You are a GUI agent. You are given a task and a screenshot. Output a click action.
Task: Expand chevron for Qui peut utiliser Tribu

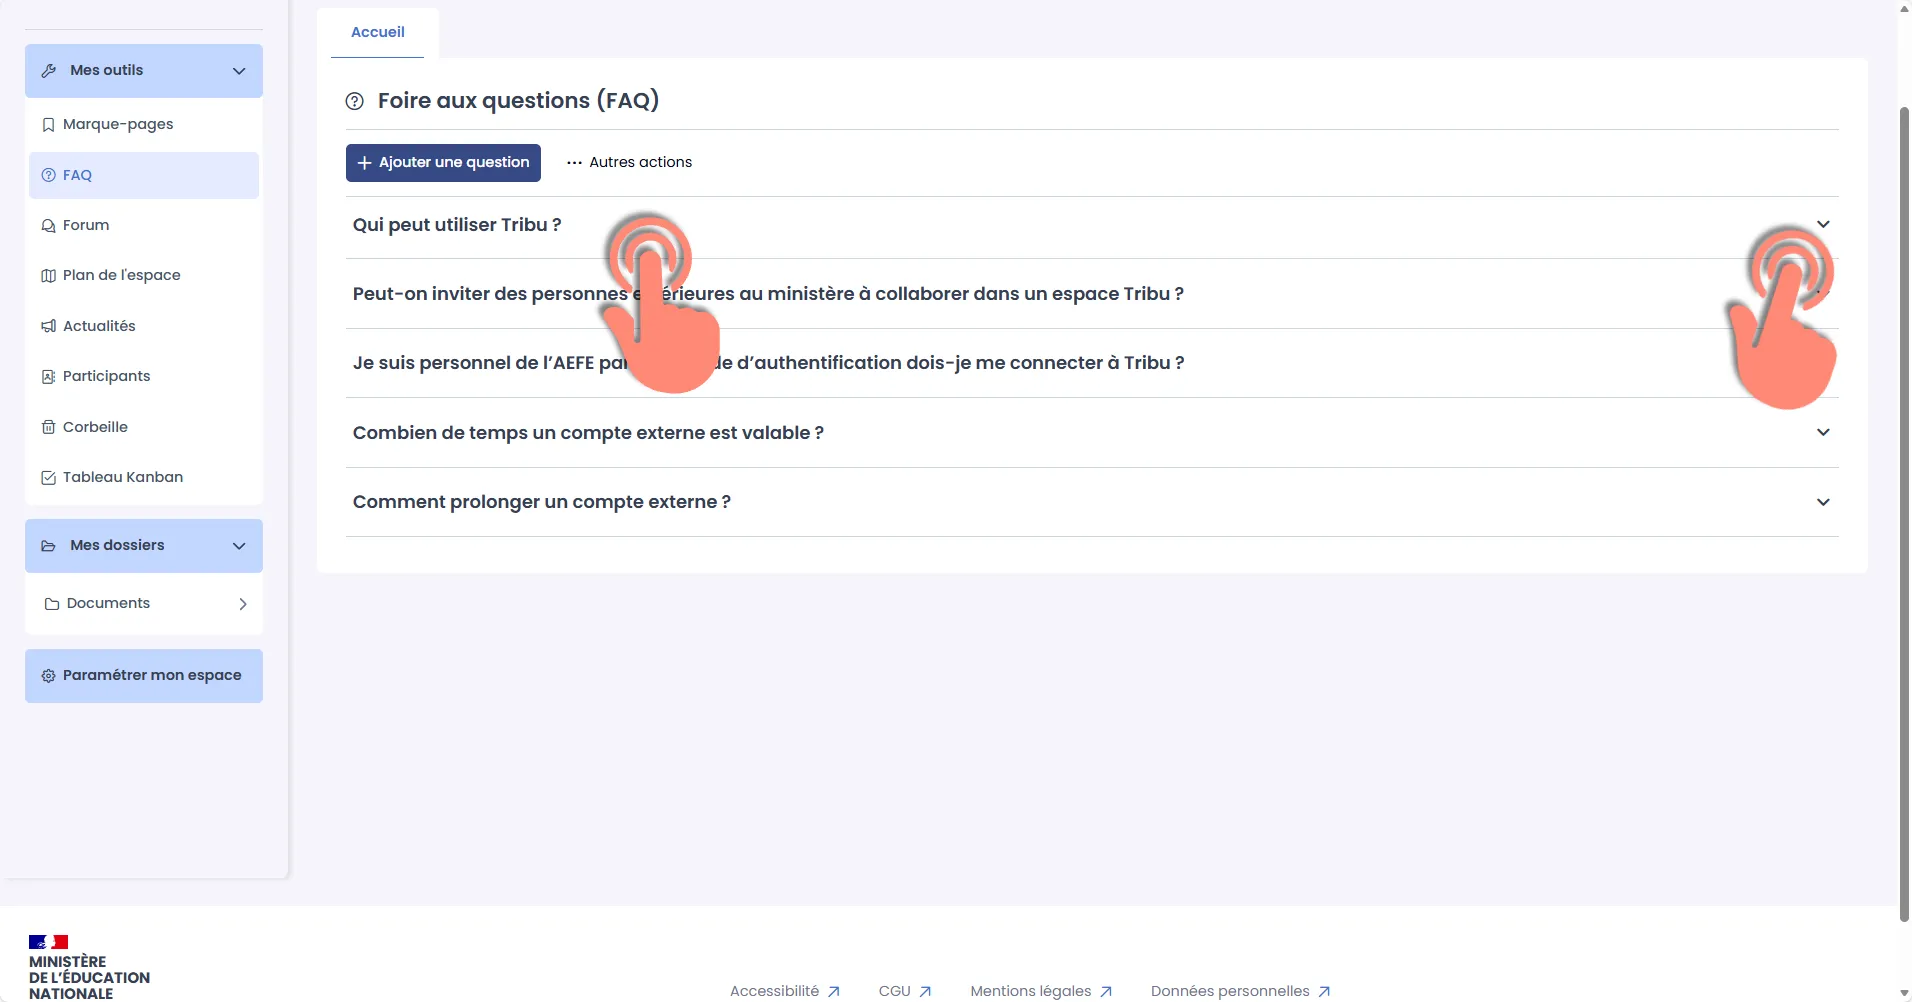[1823, 225]
